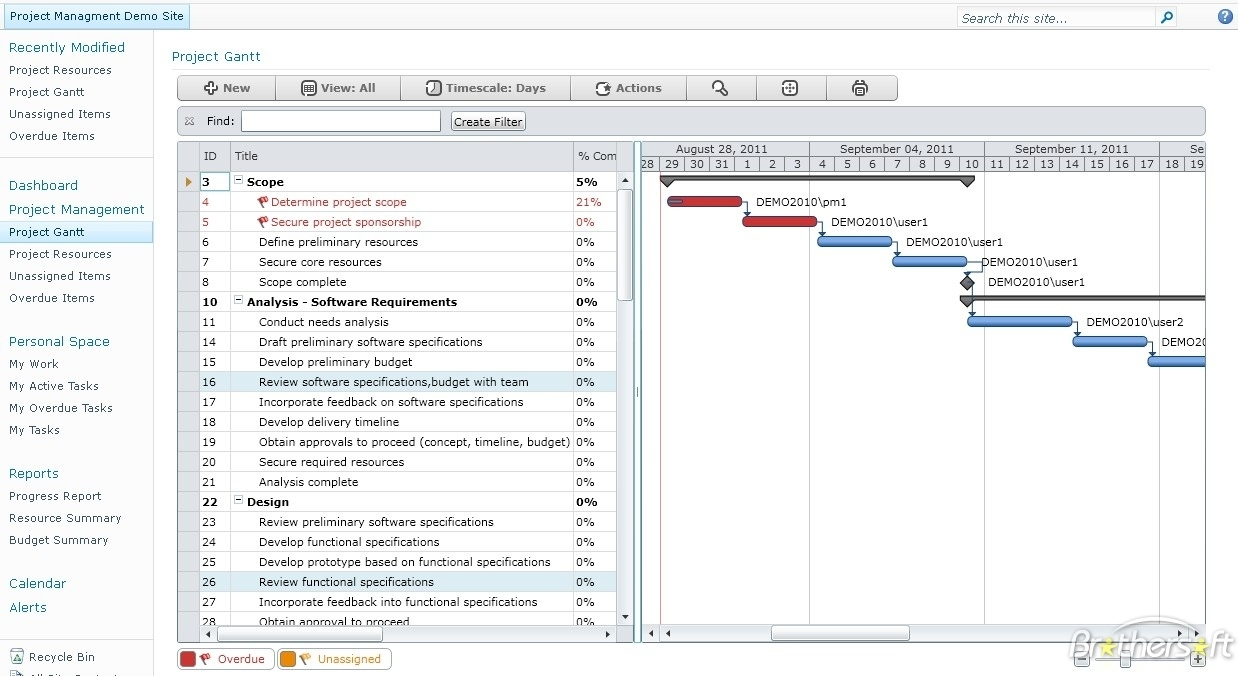Click the print icon in the Gantt toolbar
The image size is (1238, 676).
click(860, 88)
